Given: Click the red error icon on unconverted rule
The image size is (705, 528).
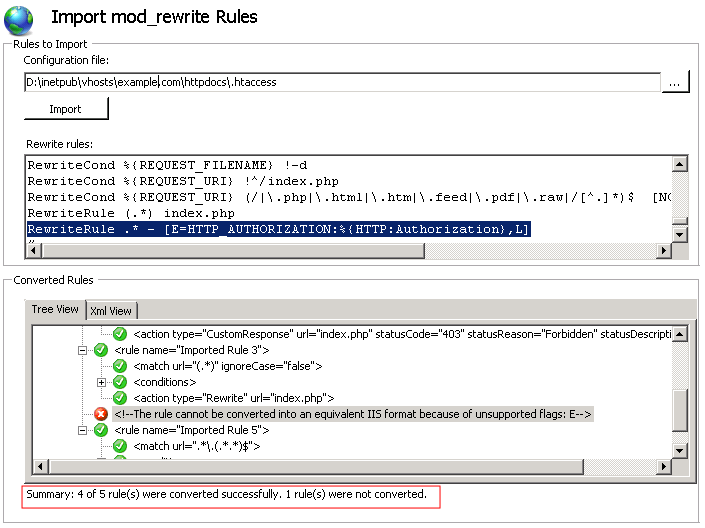Looking at the screenshot, I should (100, 413).
